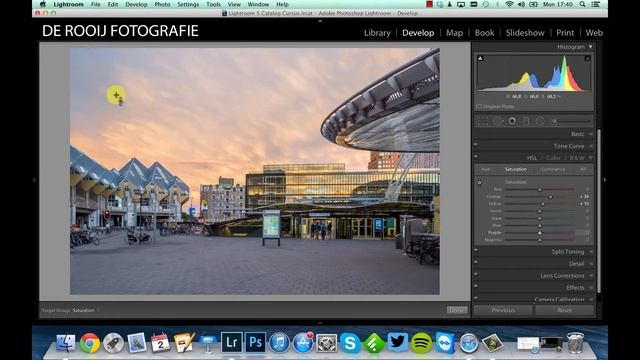Switch to the Book module
The width and height of the screenshot is (640, 360).
pyautogui.click(x=484, y=33)
